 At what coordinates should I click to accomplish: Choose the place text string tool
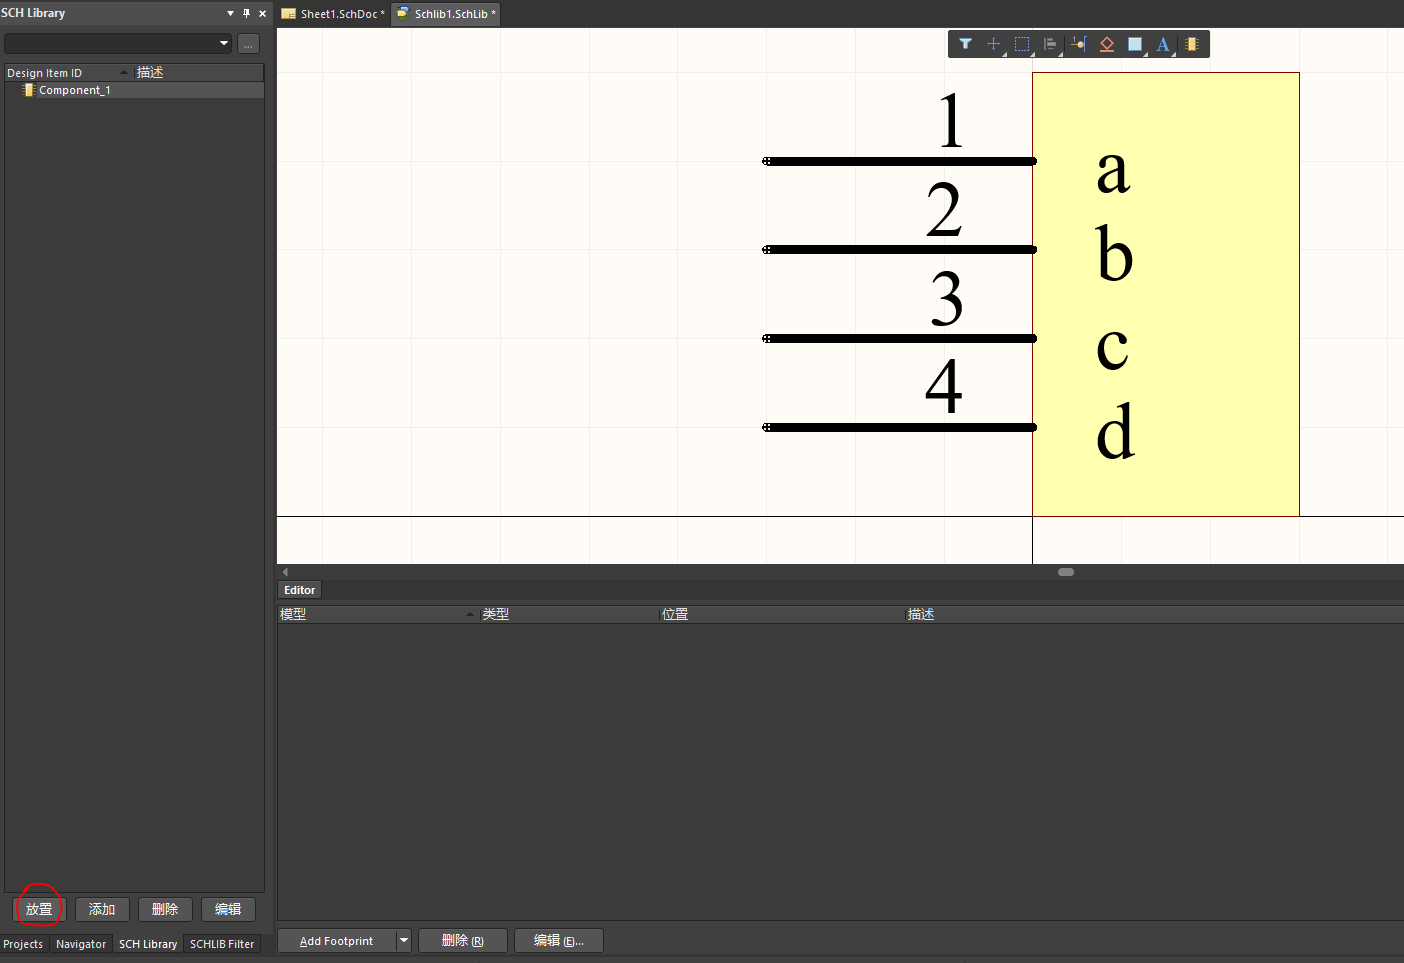click(x=1163, y=44)
